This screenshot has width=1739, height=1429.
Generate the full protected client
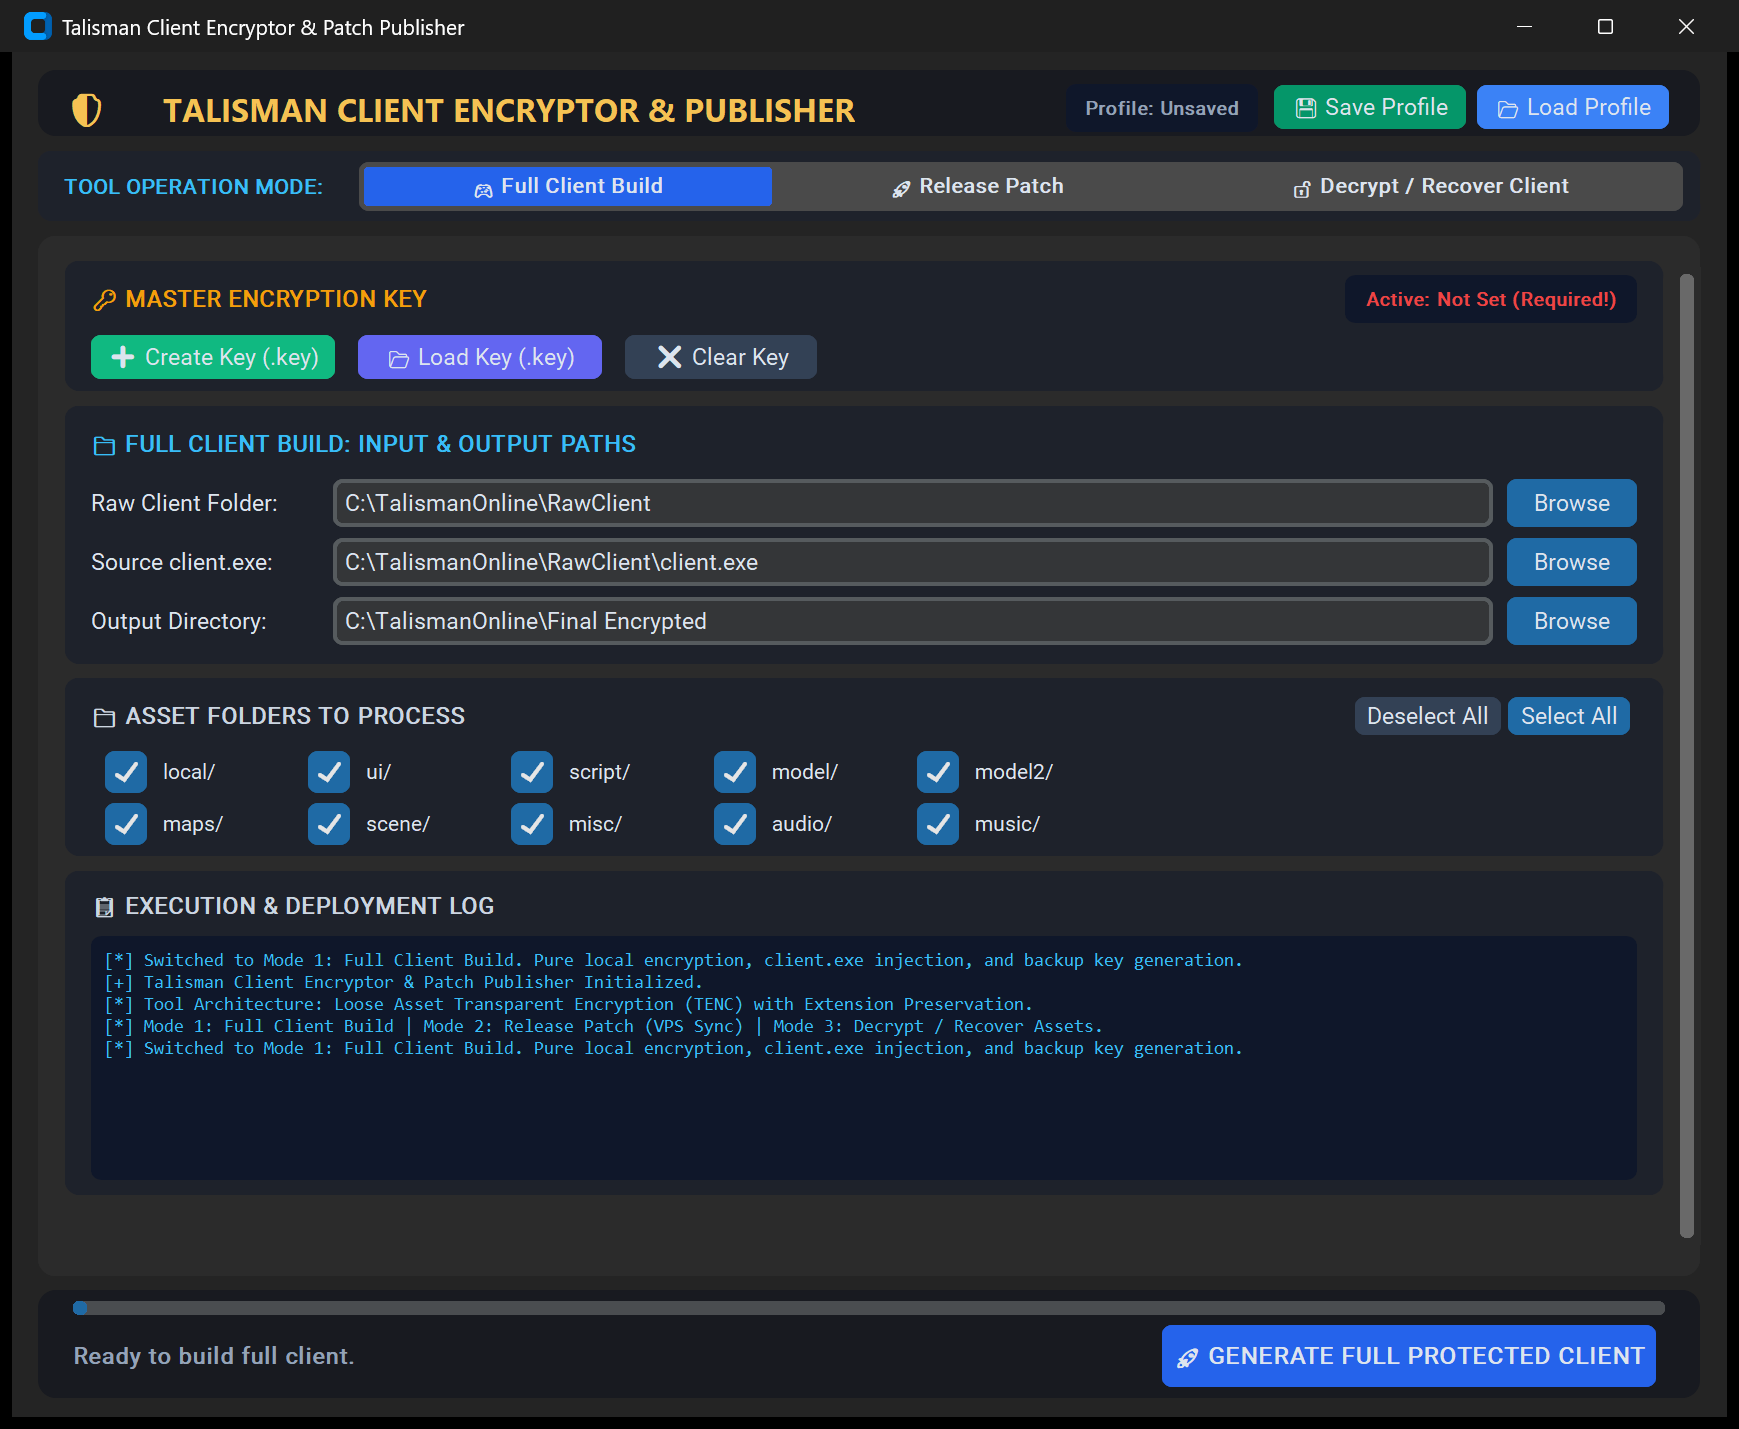tap(1409, 1356)
